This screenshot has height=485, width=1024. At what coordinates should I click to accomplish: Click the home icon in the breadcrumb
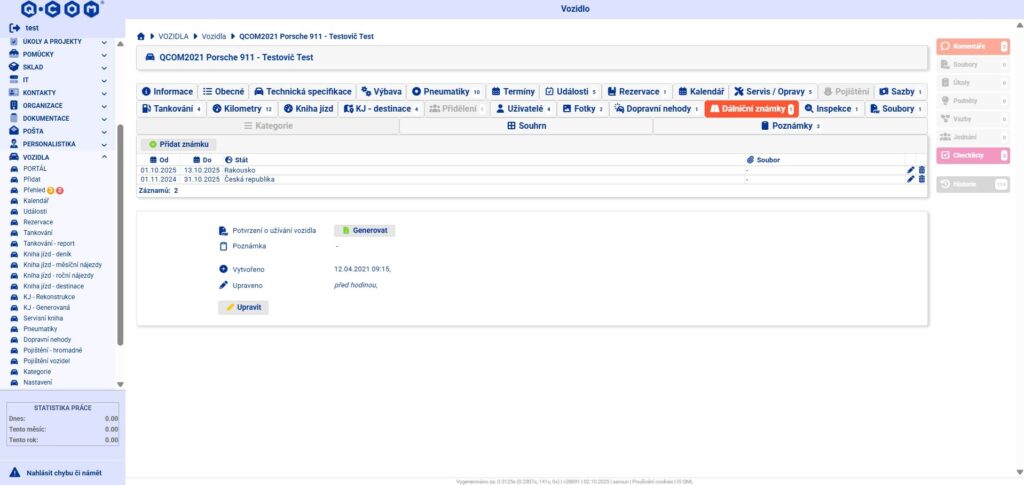141,36
